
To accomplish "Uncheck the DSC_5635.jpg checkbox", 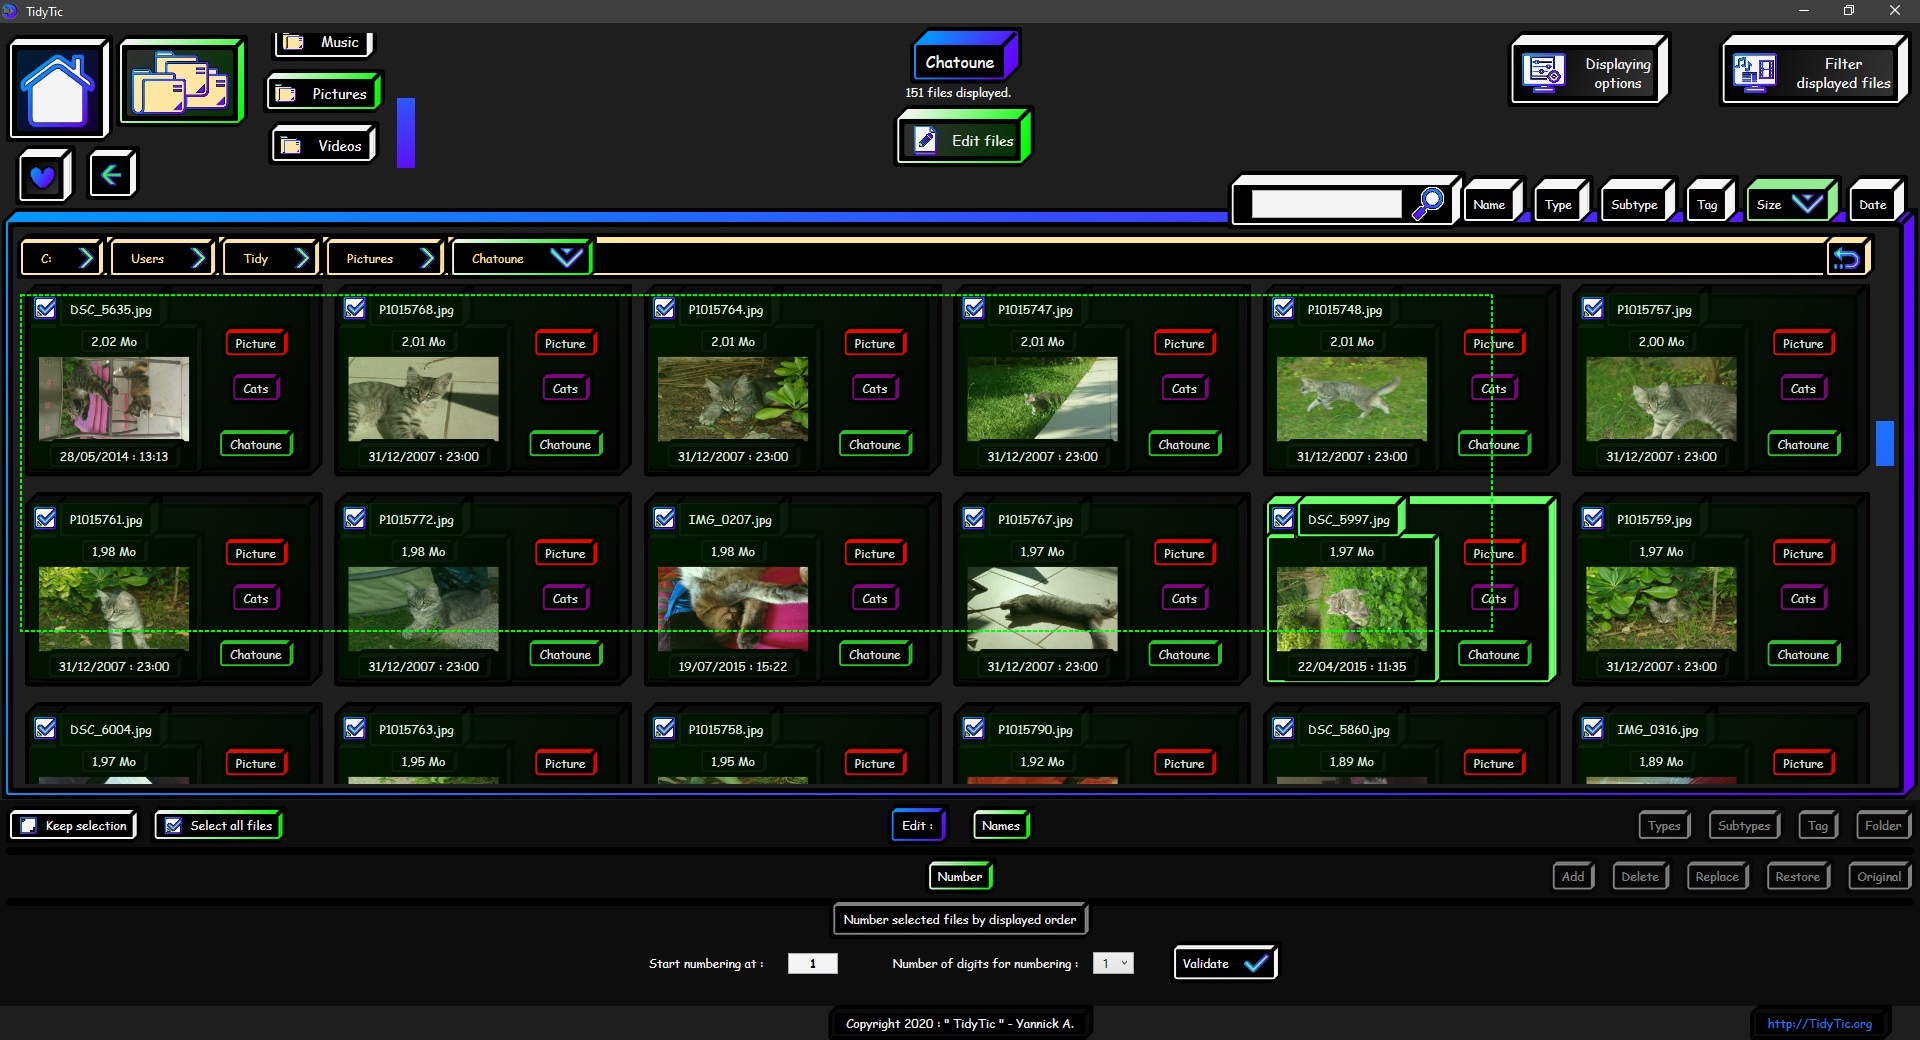I will (x=46, y=309).
